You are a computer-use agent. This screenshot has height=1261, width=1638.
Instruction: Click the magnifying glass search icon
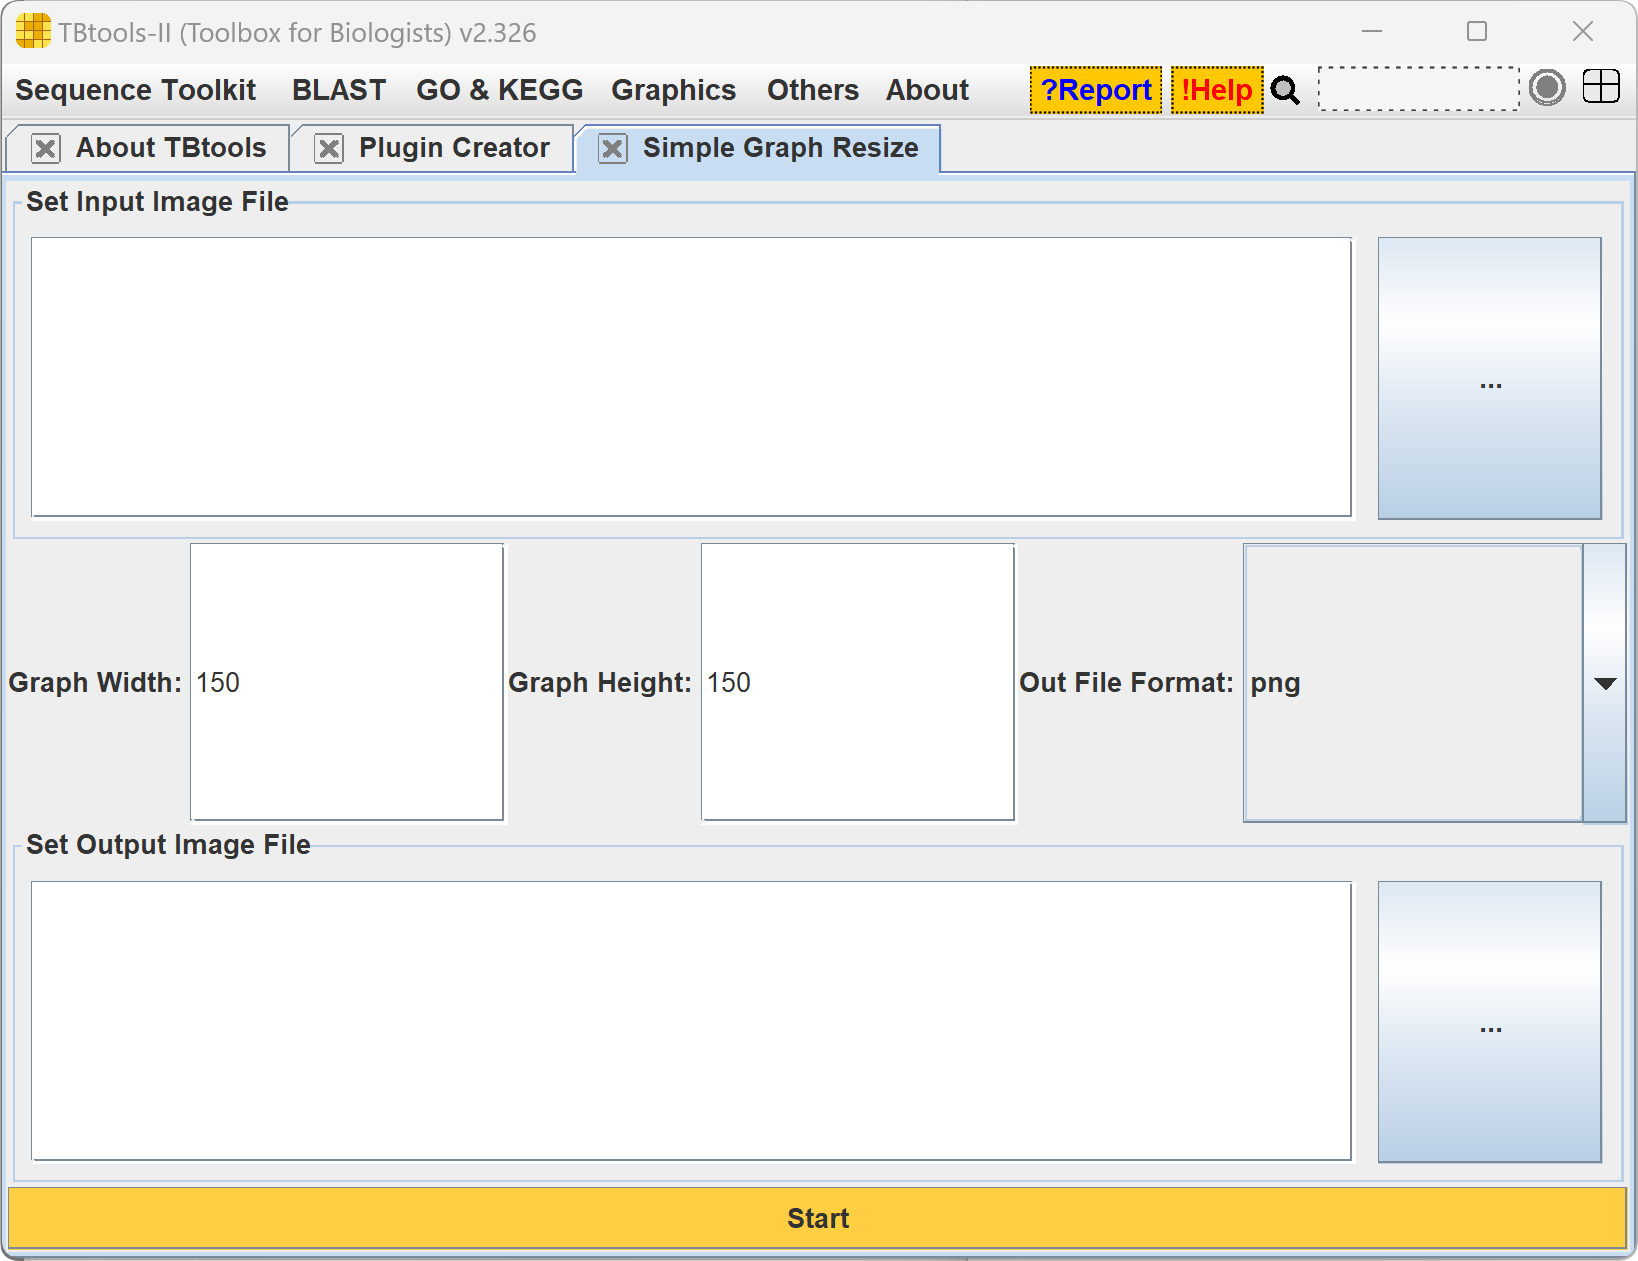[x=1285, y=91]
